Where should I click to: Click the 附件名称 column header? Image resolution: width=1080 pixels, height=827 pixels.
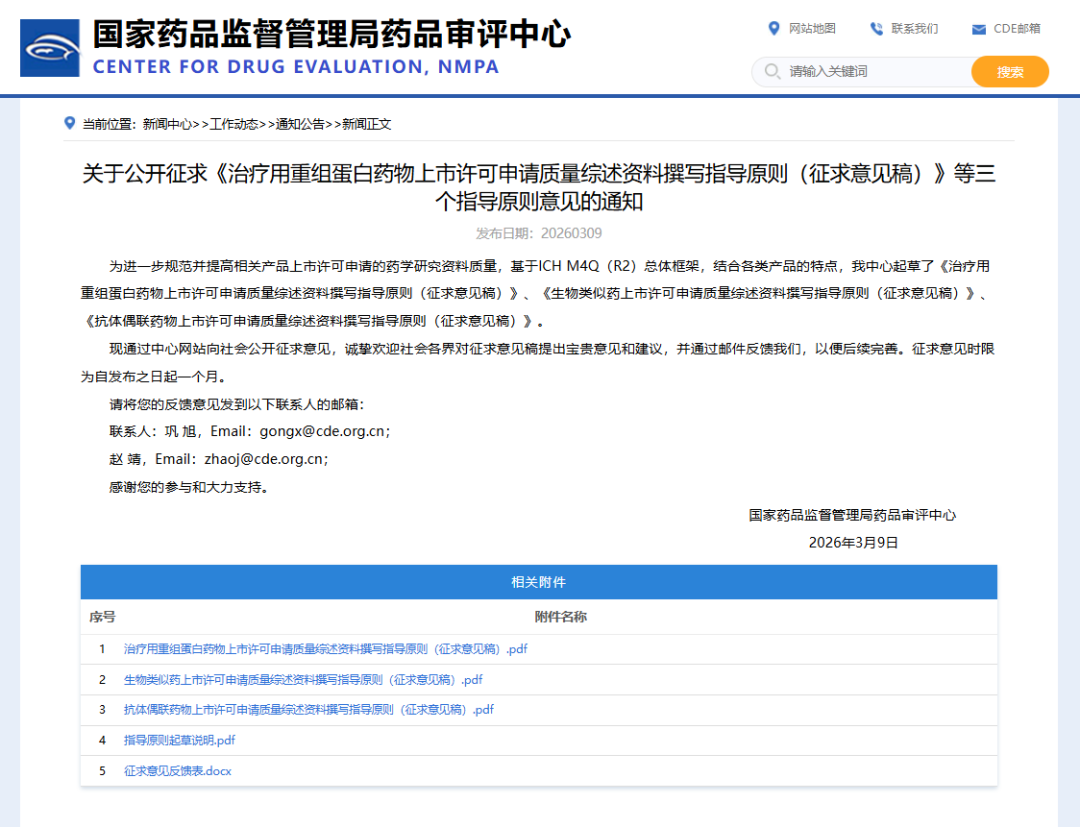(561, 617)
